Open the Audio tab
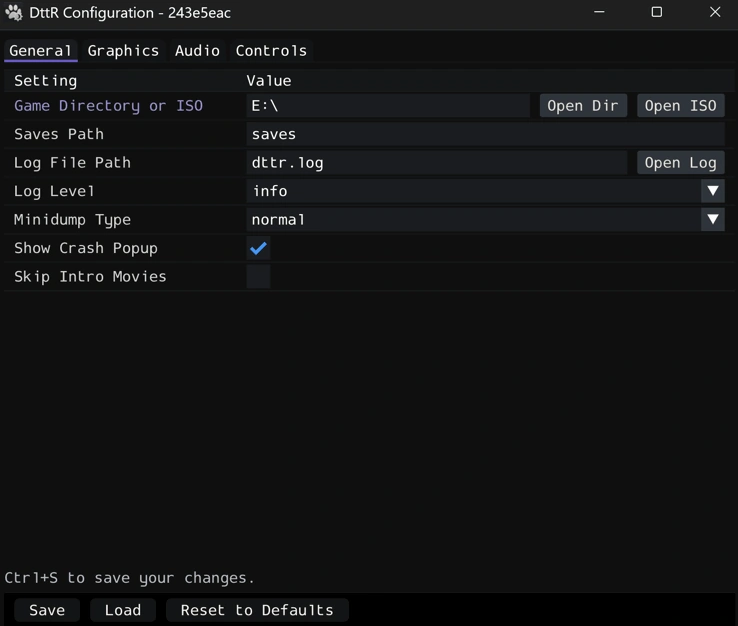Image resolution: width=738 pixels, height=626 pixels. click(197, 51)
